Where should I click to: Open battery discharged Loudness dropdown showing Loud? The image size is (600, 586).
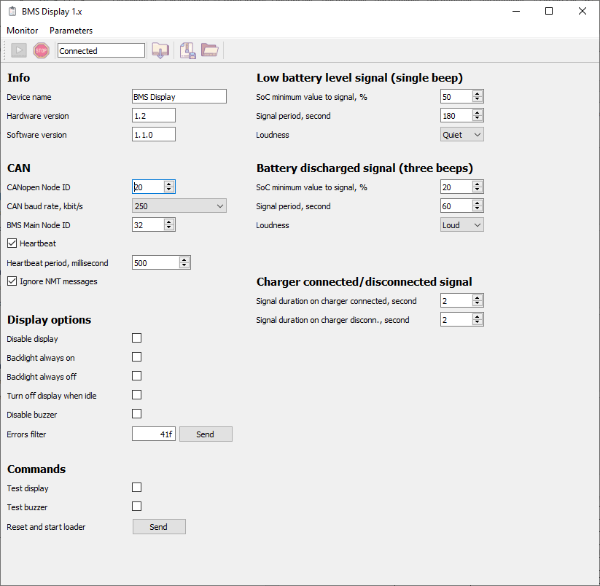point(461,225)
